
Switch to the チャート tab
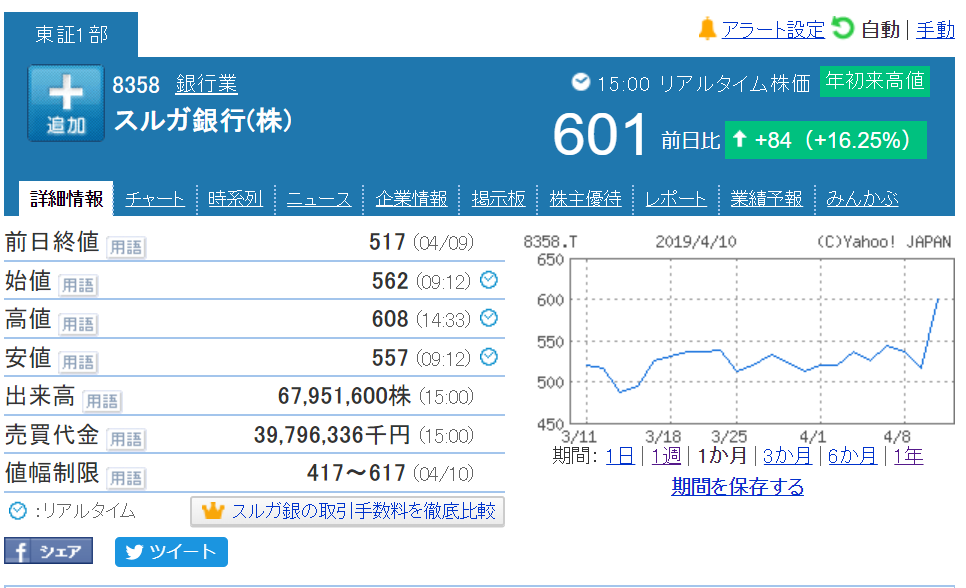[155, 198]
